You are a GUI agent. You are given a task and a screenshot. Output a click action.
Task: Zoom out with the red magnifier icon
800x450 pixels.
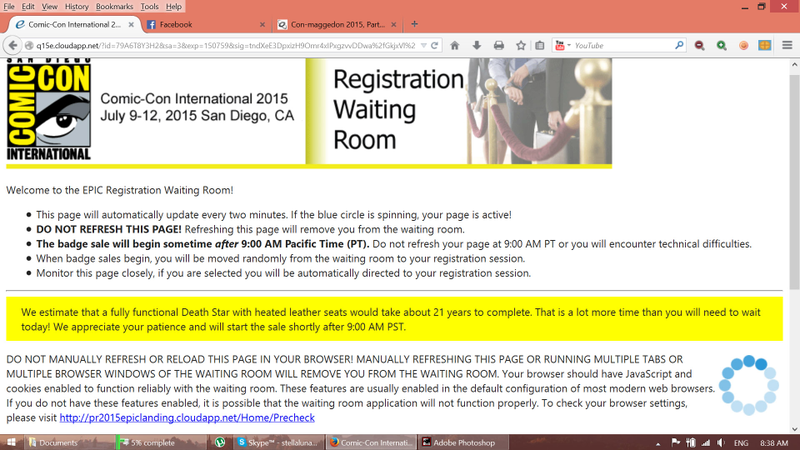(699, 45)
